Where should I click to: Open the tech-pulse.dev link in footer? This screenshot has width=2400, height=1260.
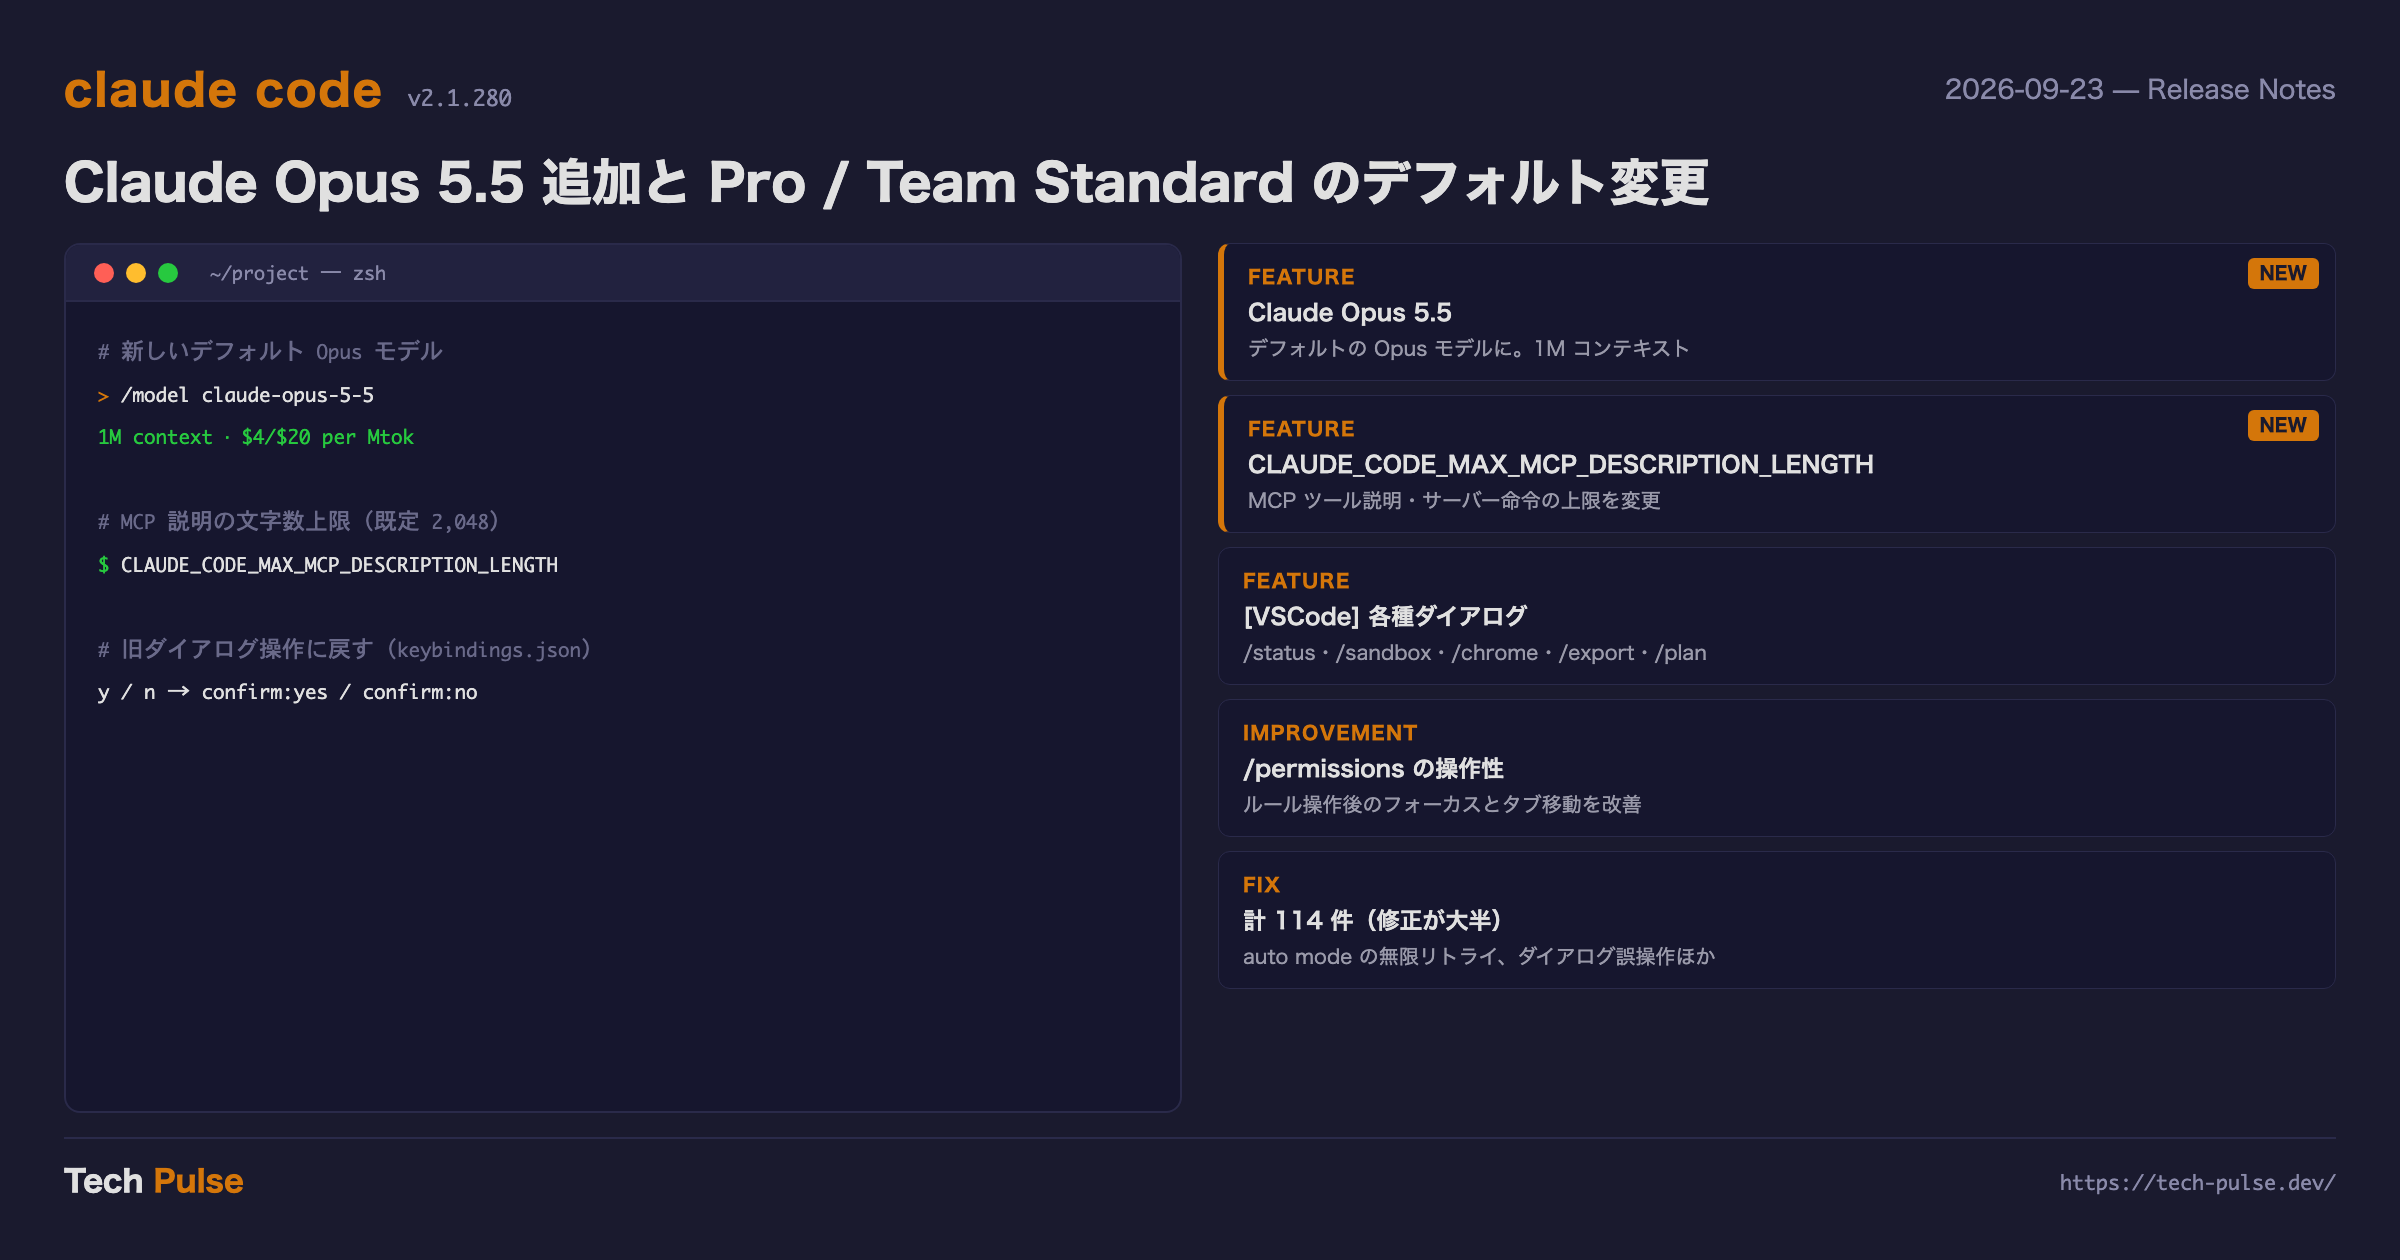click(x=2197, y=1182)
